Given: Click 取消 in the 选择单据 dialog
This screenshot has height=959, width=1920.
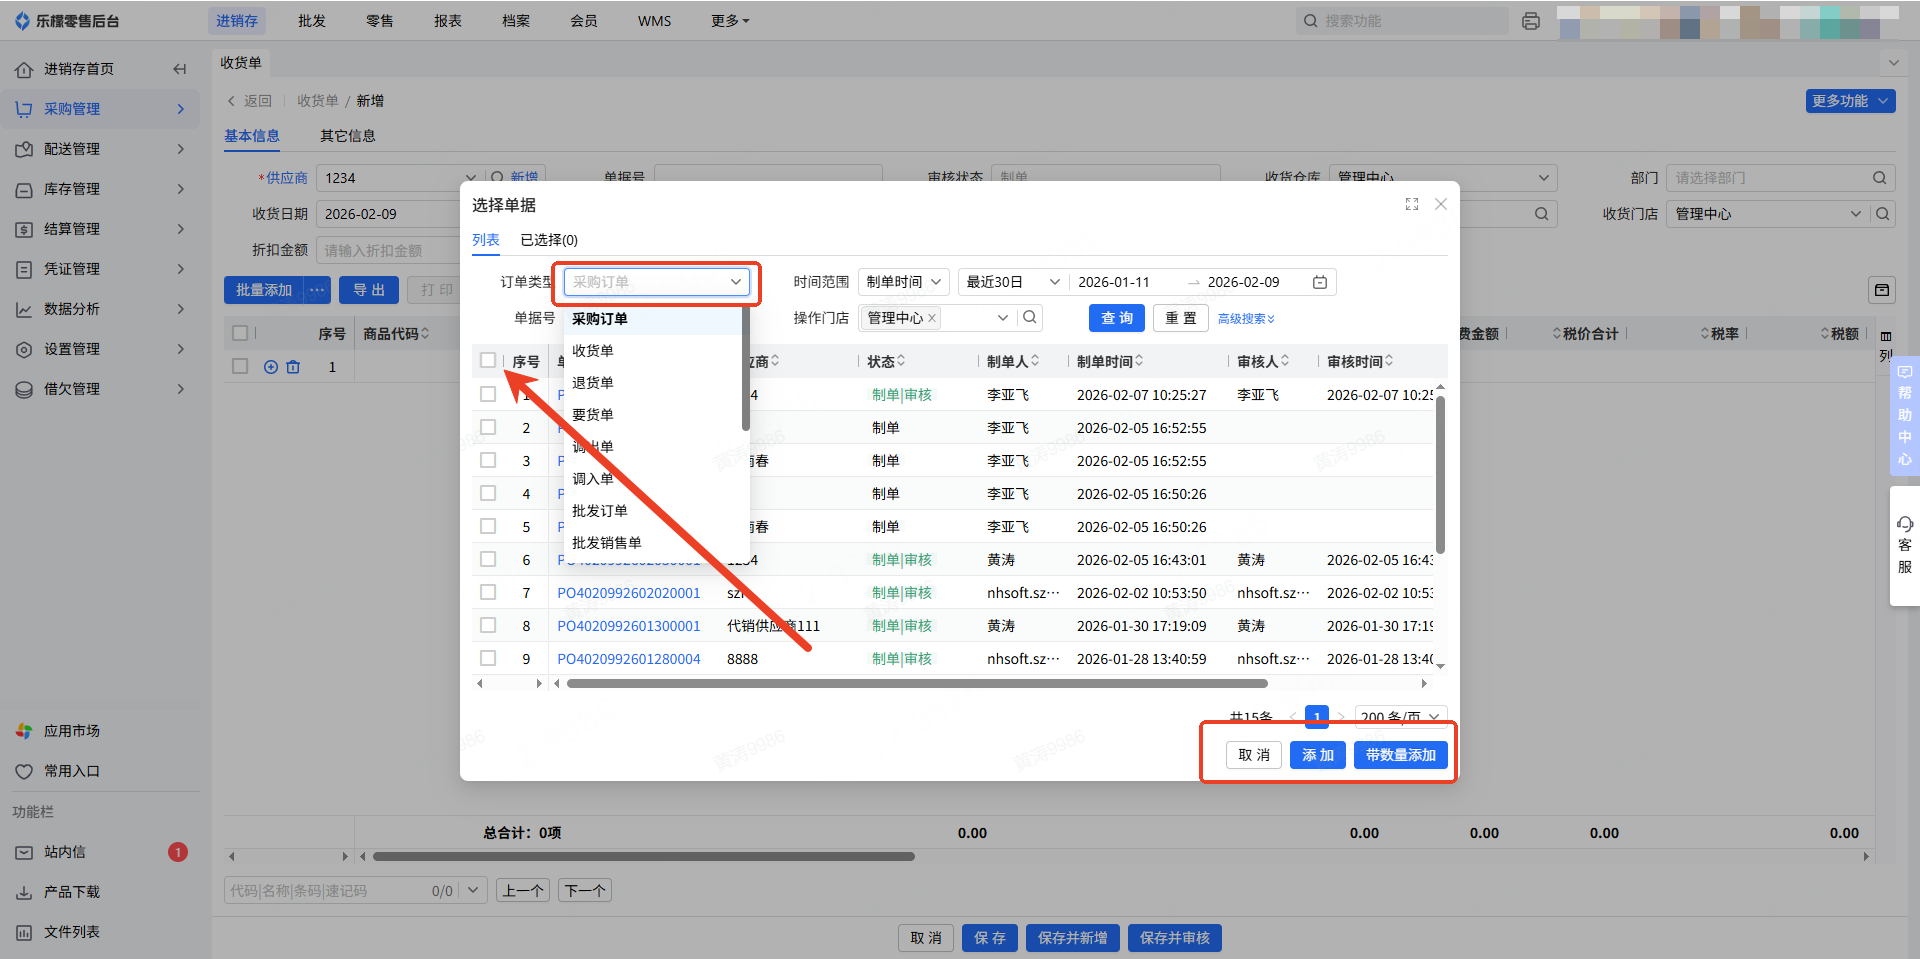Looking at the screenshot, I should coord(1254,755).
